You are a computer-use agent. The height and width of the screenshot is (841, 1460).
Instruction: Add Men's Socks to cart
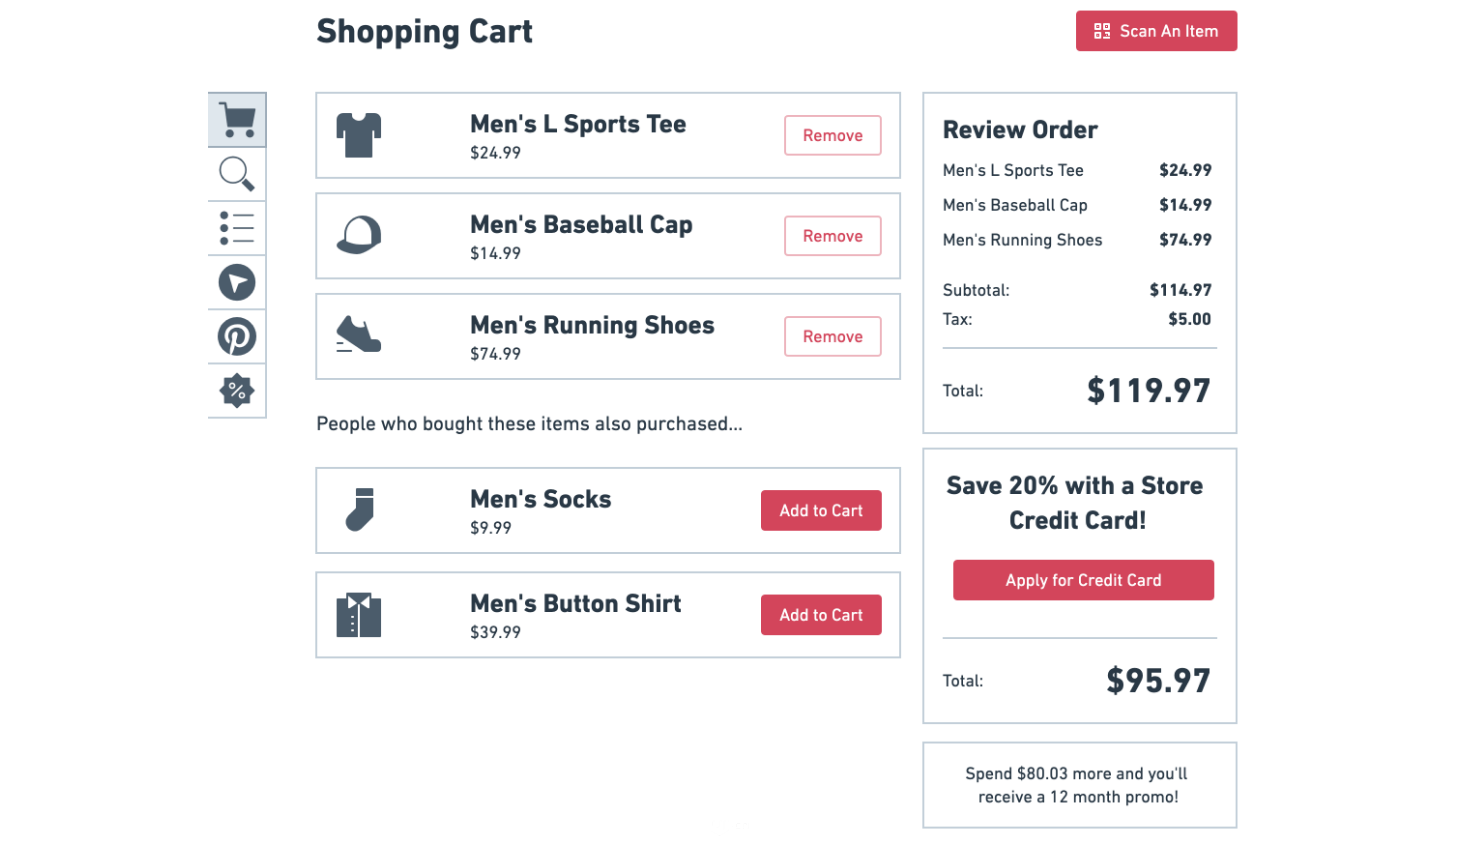click(x=821, y=511)
